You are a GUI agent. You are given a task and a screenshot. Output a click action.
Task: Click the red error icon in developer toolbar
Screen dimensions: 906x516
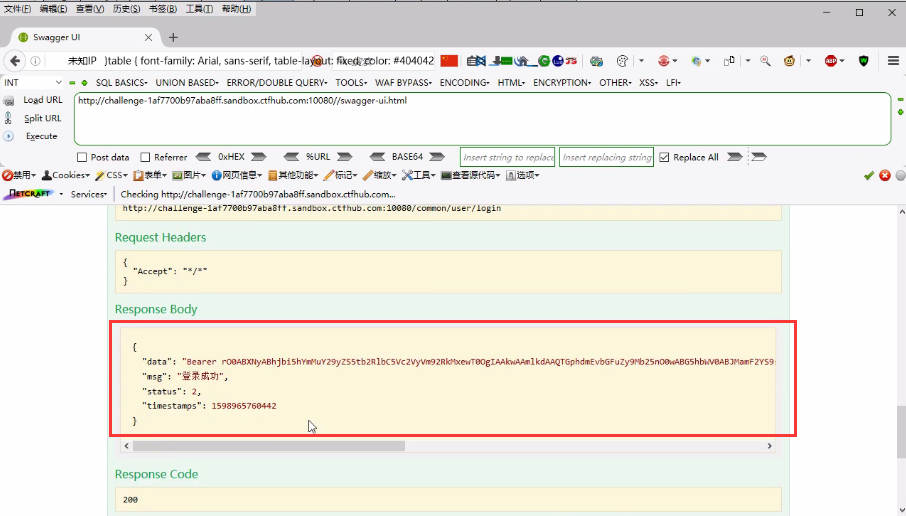click(884, 175)
